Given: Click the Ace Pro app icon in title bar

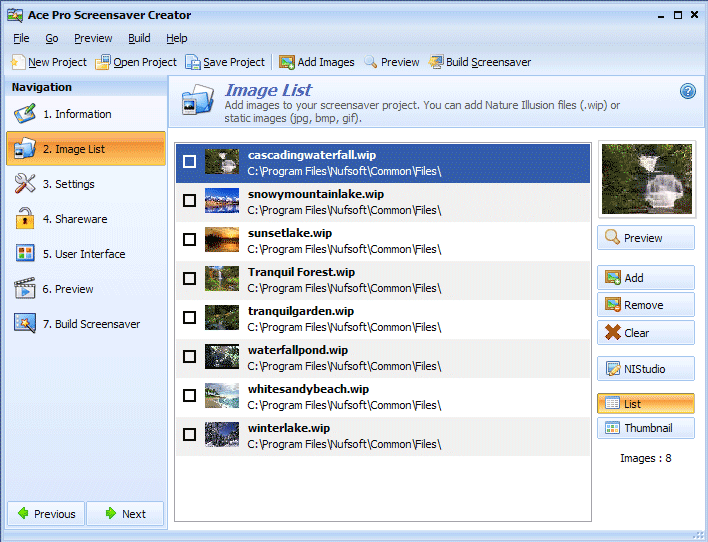Looking at the screenshot, I should point(15,15).
